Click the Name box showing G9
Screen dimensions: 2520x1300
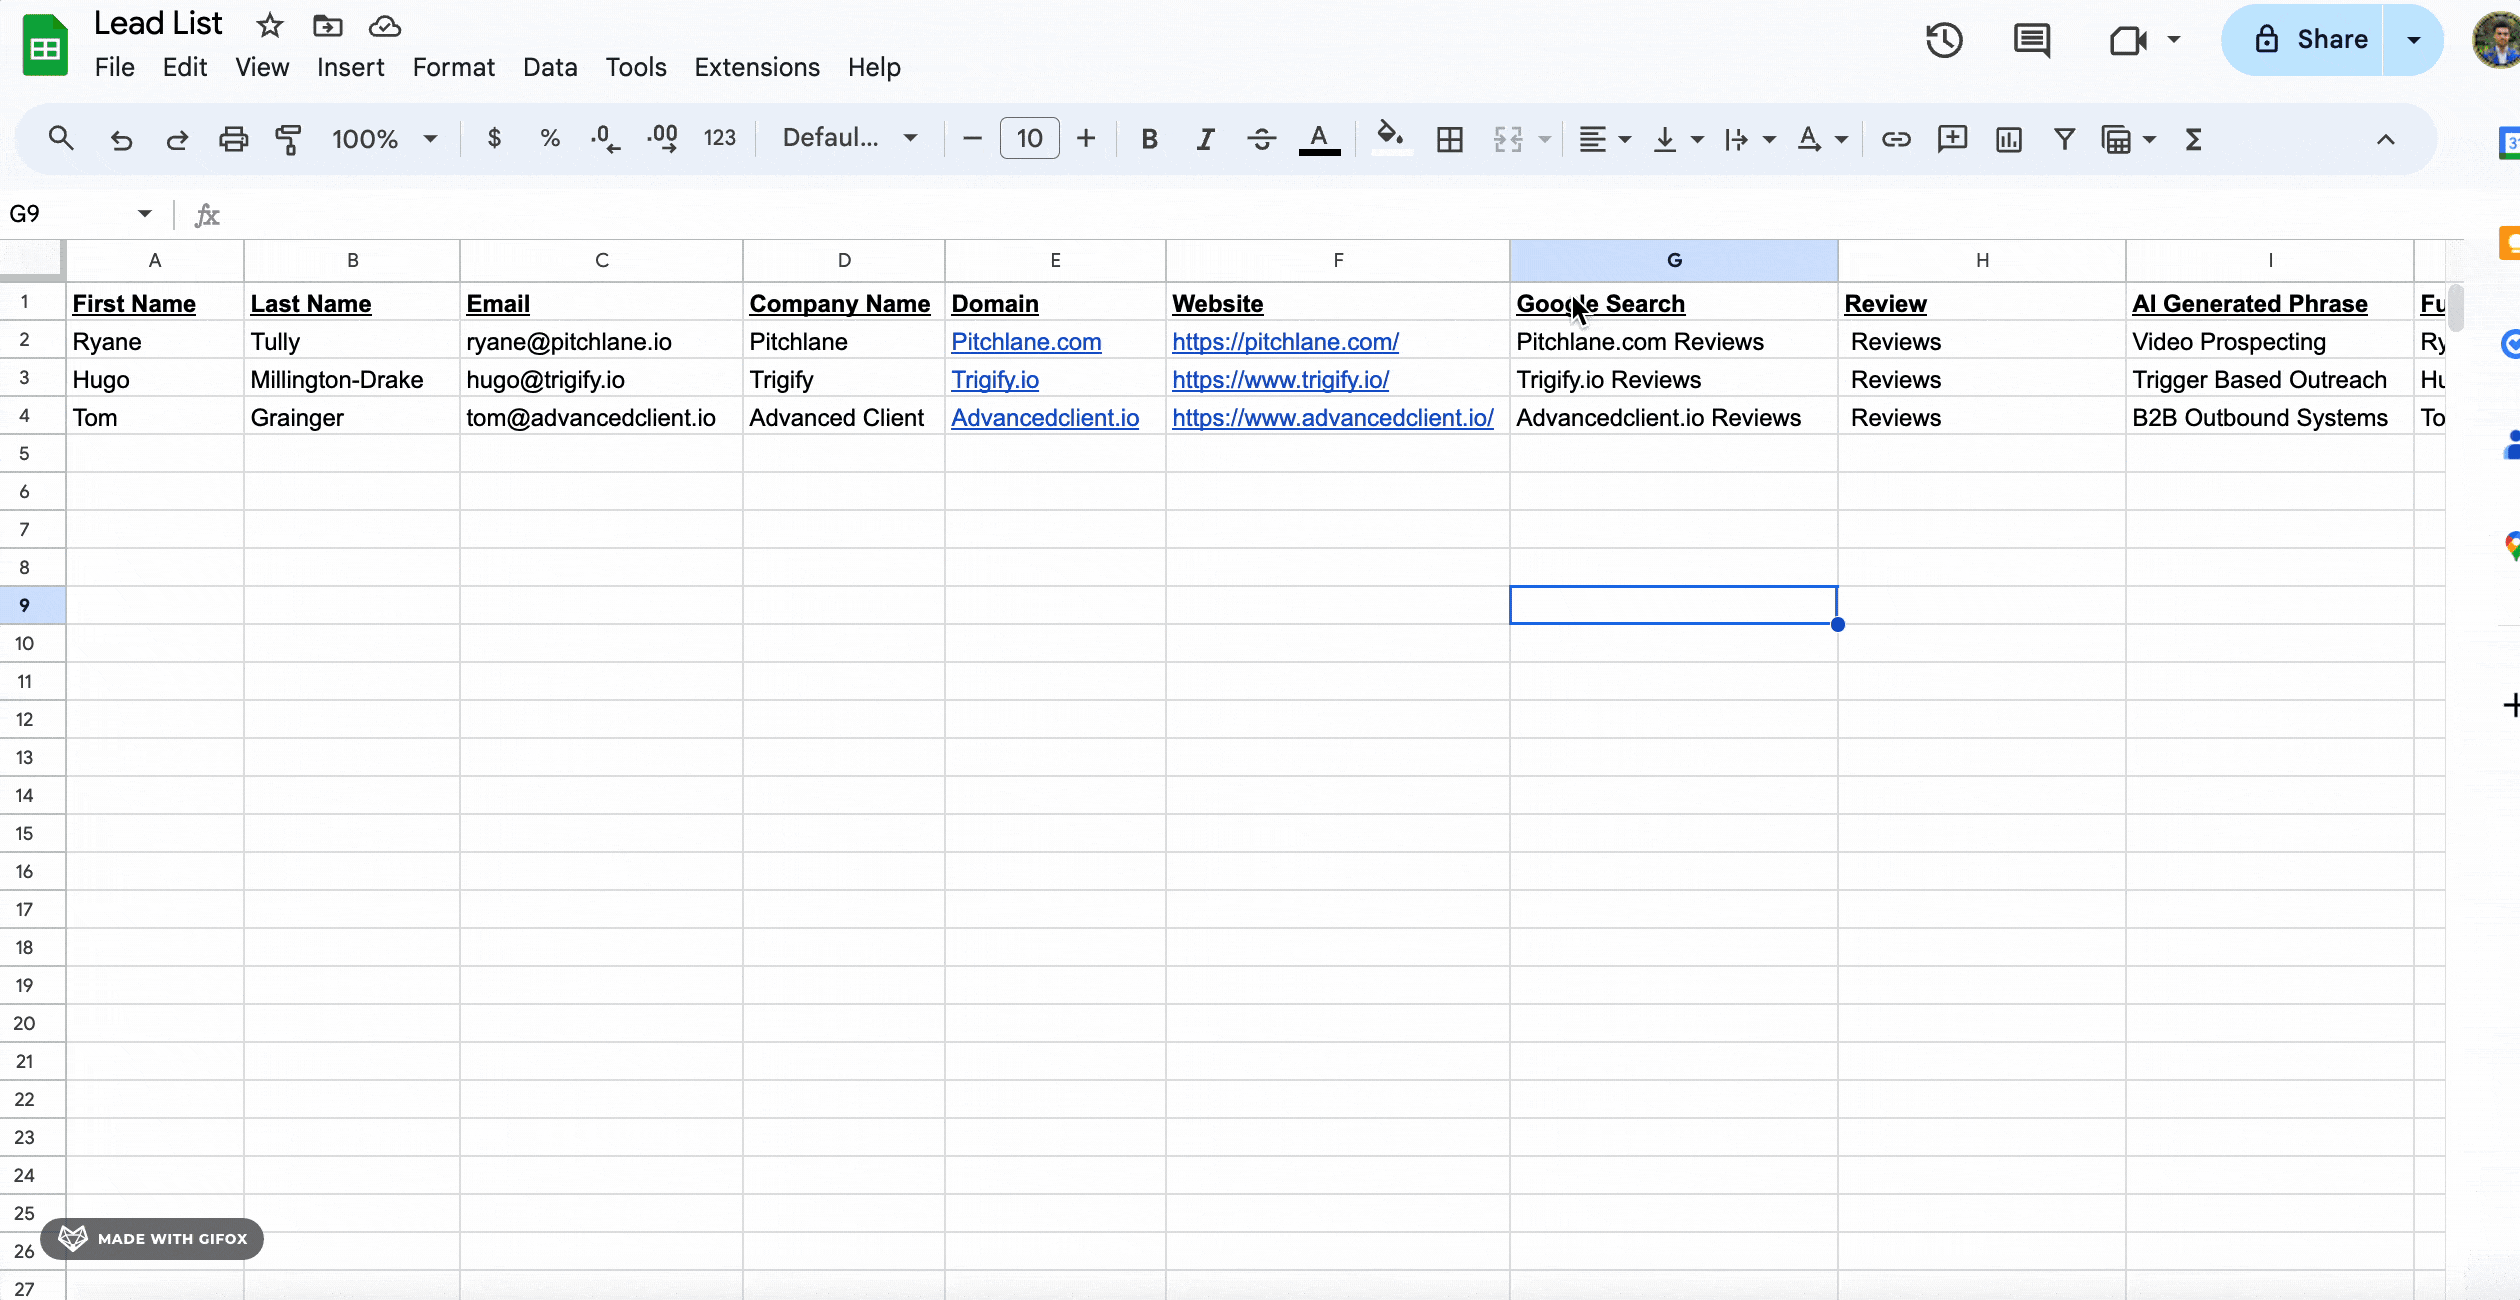point(80,214)
